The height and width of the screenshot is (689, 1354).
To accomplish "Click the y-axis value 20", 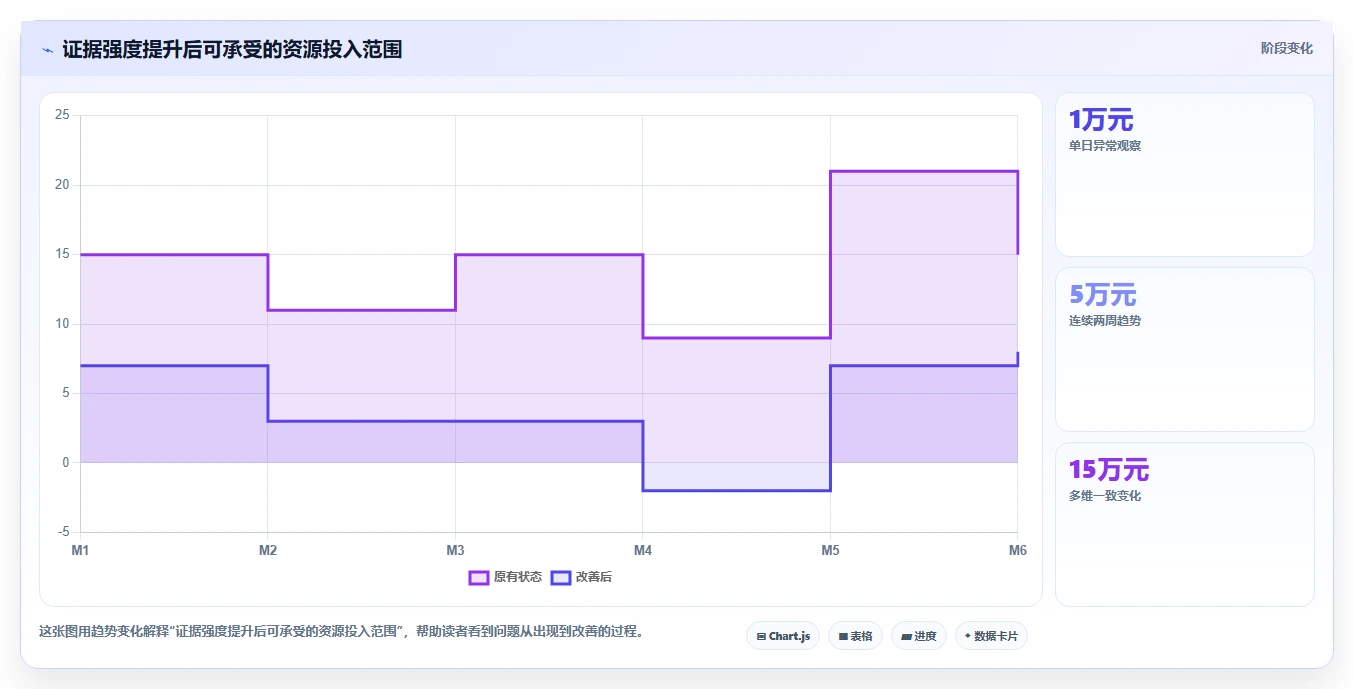I will click(62, 185).
